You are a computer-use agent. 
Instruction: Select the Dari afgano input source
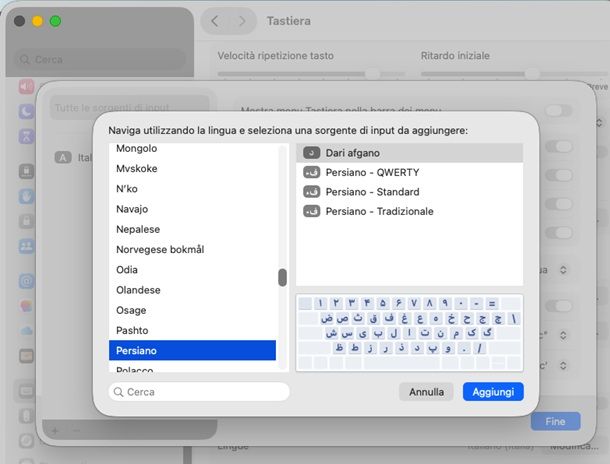410,153
